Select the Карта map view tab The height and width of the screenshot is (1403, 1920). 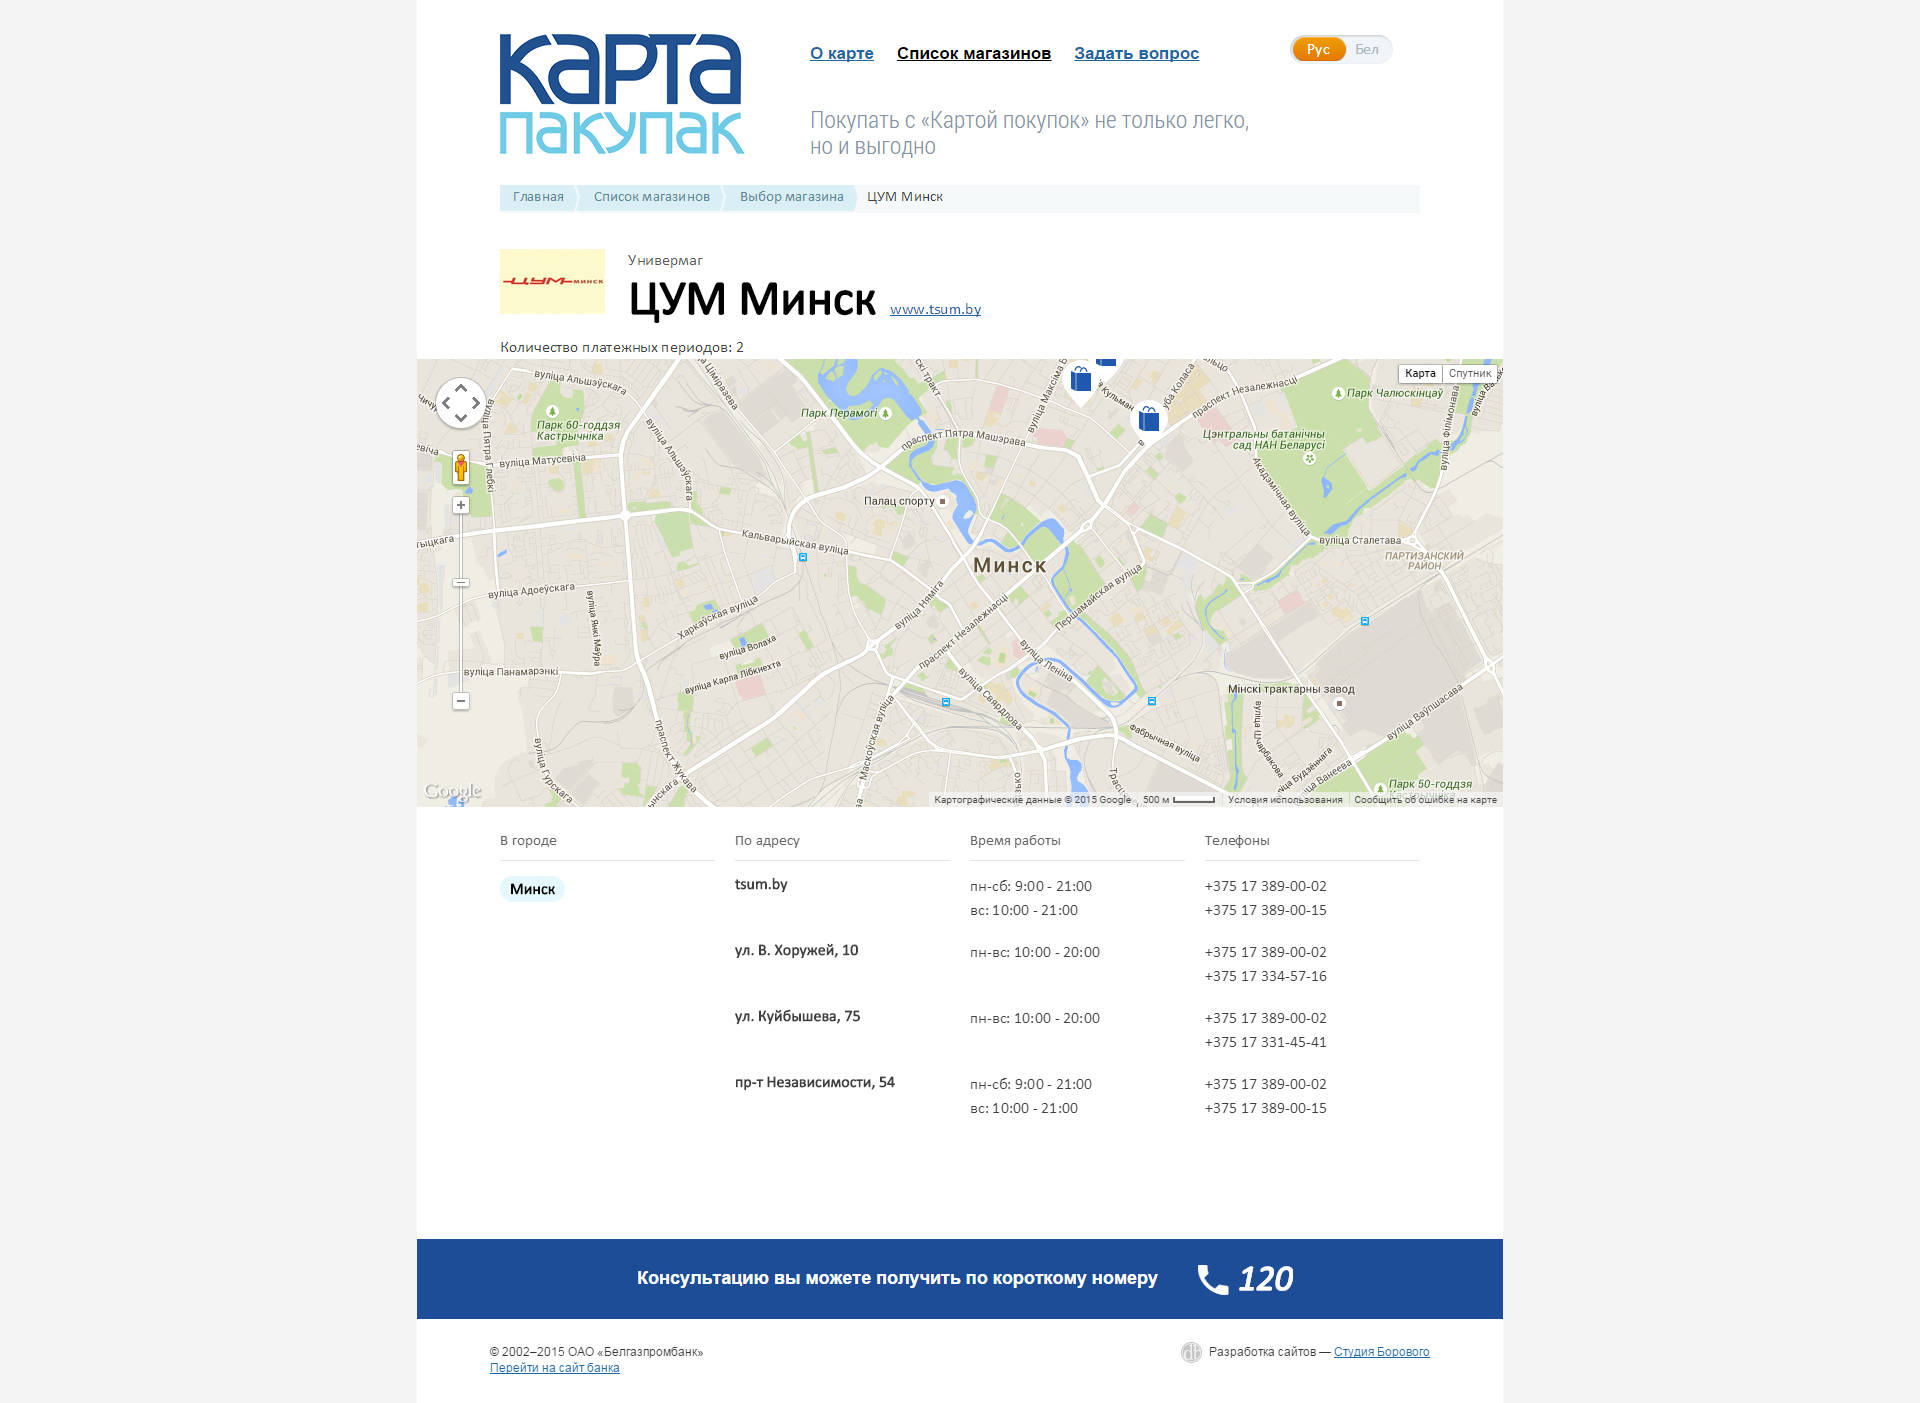[1420, 373]
